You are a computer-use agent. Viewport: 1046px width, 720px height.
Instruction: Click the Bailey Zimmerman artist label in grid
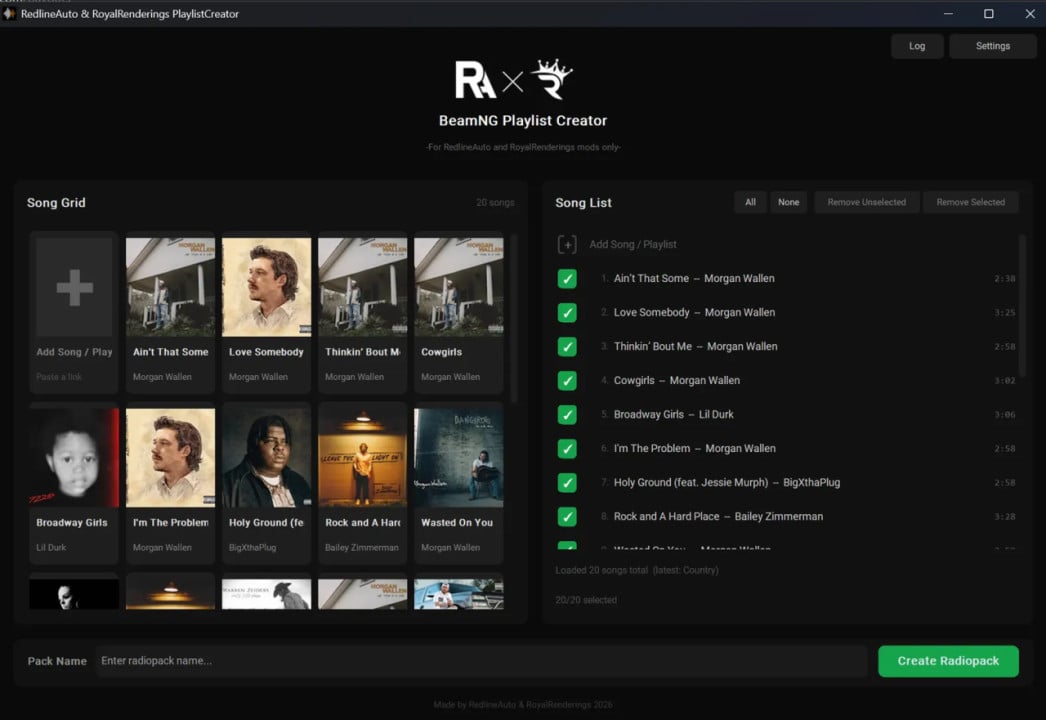click(362, 547)
